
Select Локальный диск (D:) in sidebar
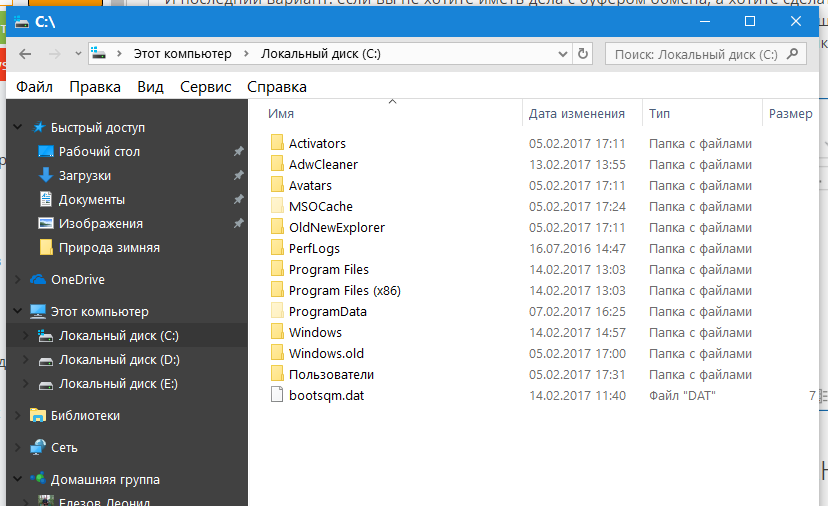point(119,360)
